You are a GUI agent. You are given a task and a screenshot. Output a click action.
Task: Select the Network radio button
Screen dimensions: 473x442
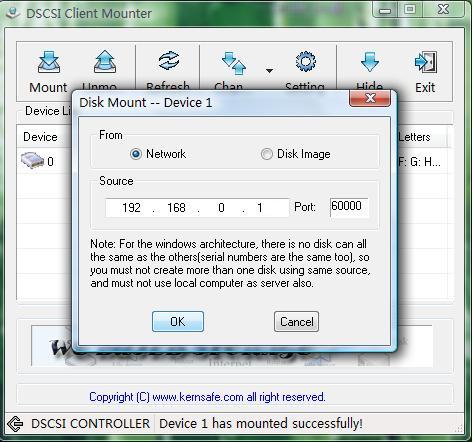tap(136, 154)
